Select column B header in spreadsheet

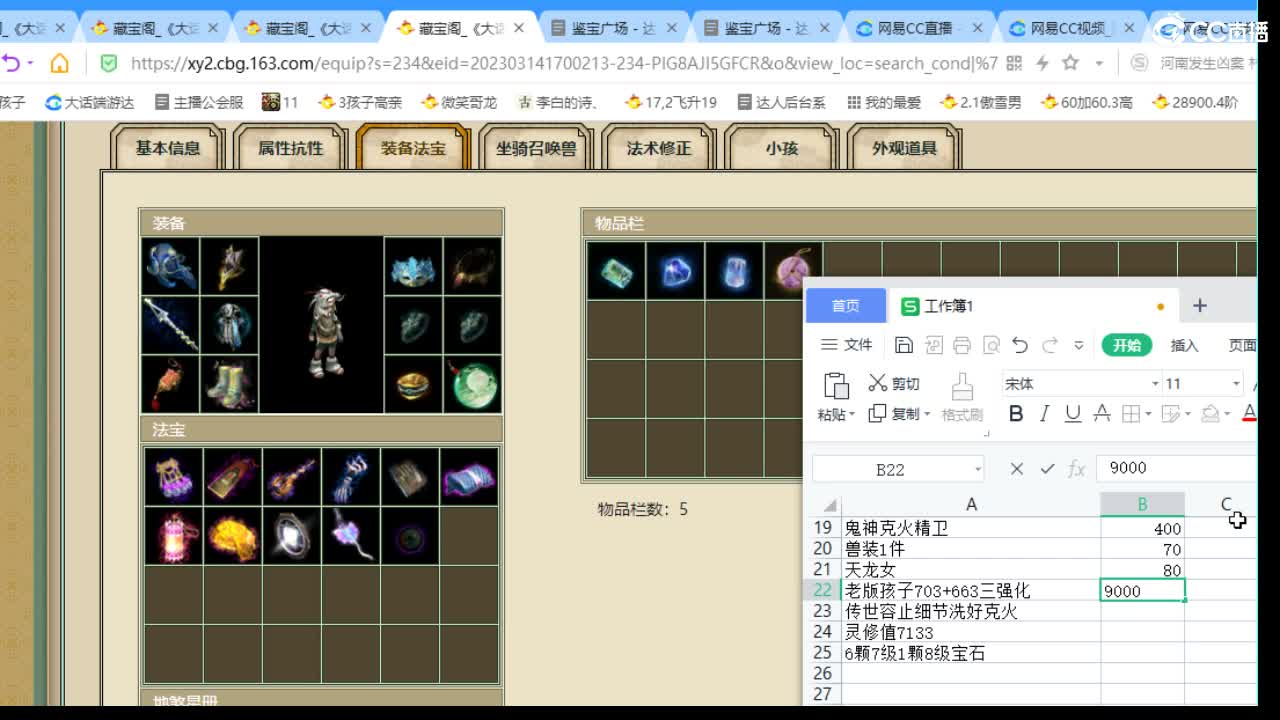click(x=1142, y=505)
